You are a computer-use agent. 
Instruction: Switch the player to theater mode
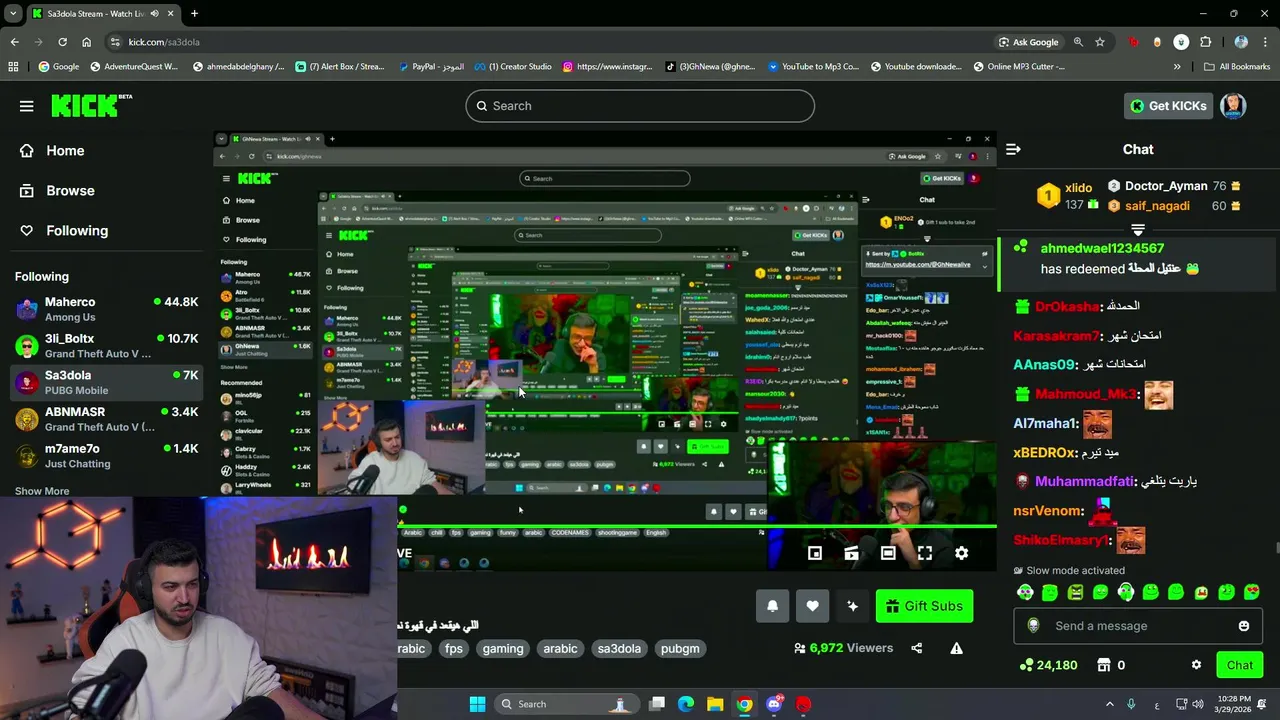pos(888,553)
